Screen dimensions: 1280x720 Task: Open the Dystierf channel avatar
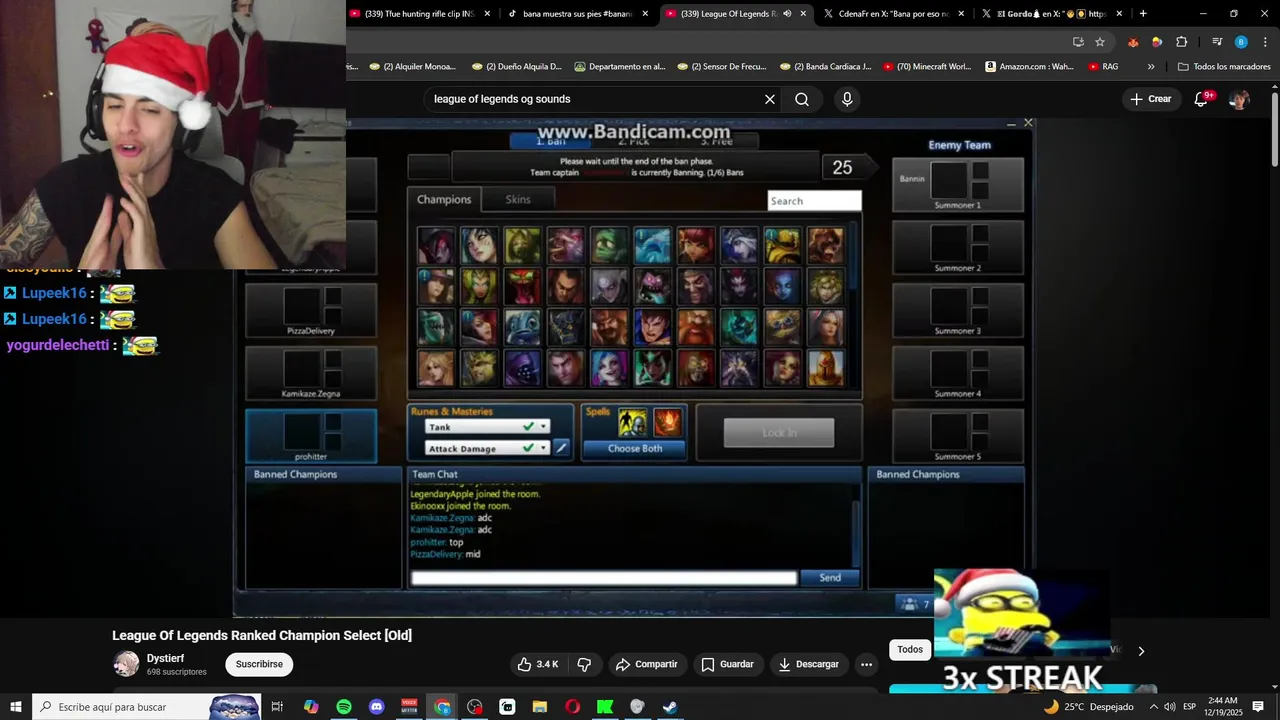pos(126,664)
